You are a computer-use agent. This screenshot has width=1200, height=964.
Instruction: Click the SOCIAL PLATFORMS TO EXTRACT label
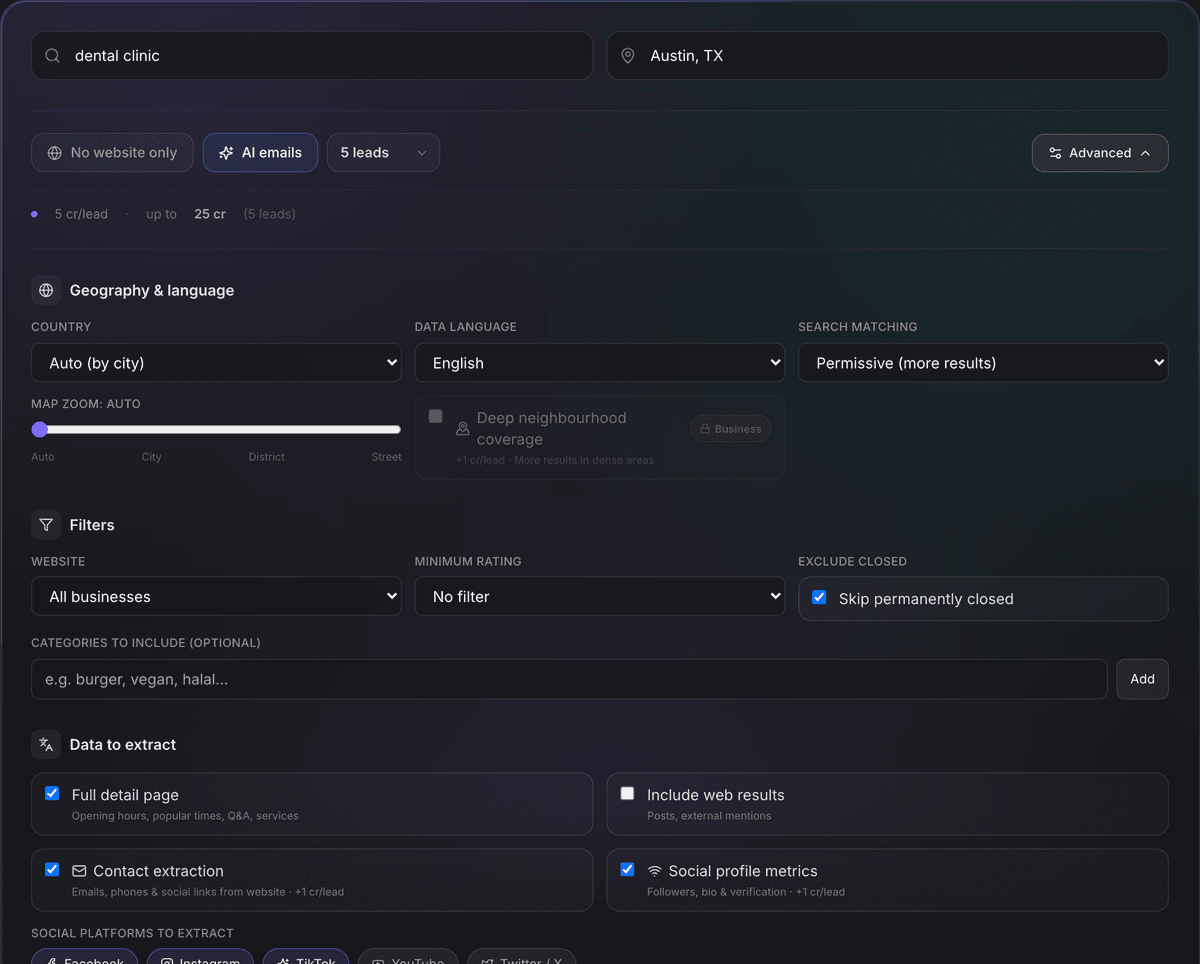coord(132,933)
